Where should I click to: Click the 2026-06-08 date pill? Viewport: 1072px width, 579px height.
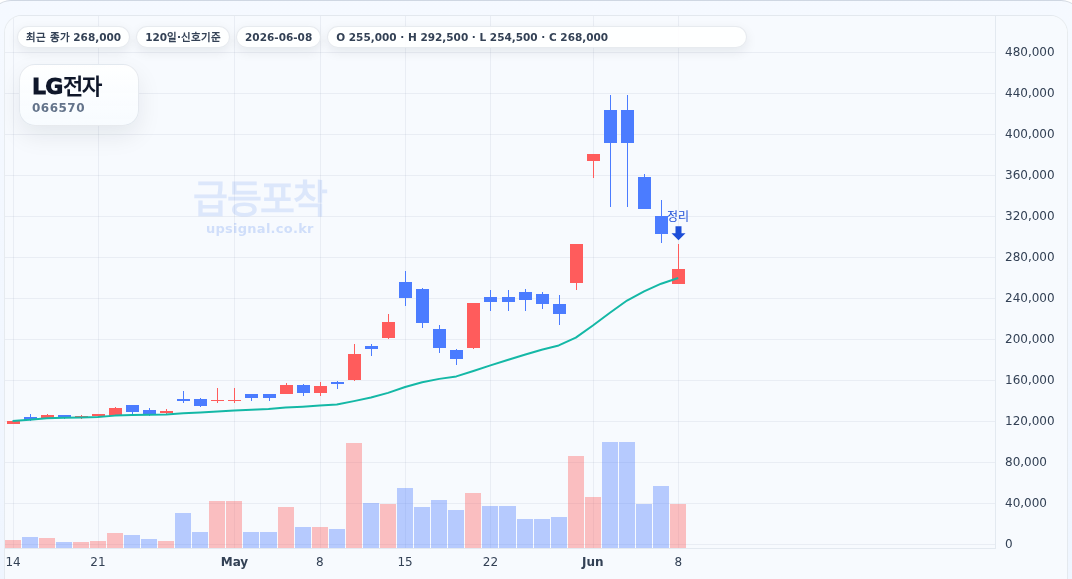278,37
